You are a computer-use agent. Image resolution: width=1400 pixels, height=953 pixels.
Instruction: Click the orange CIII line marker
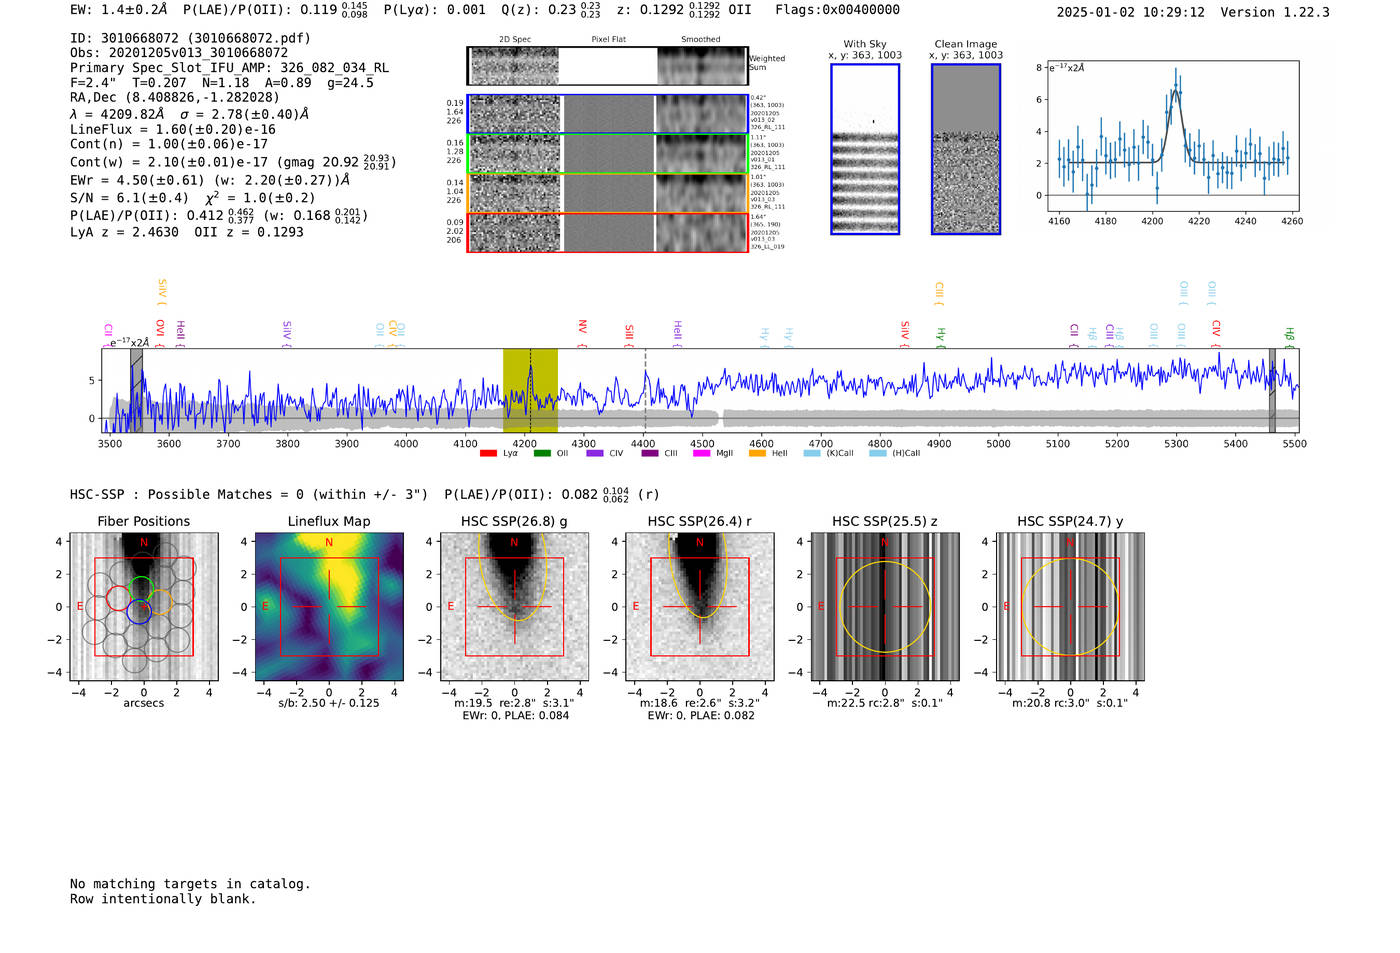click(x=939, y=293)
